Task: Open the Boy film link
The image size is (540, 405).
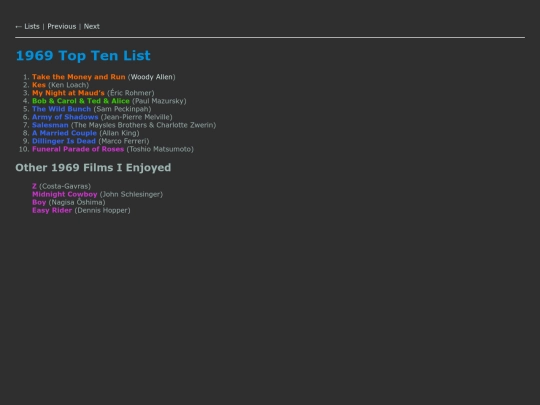Action: (39, 202)
